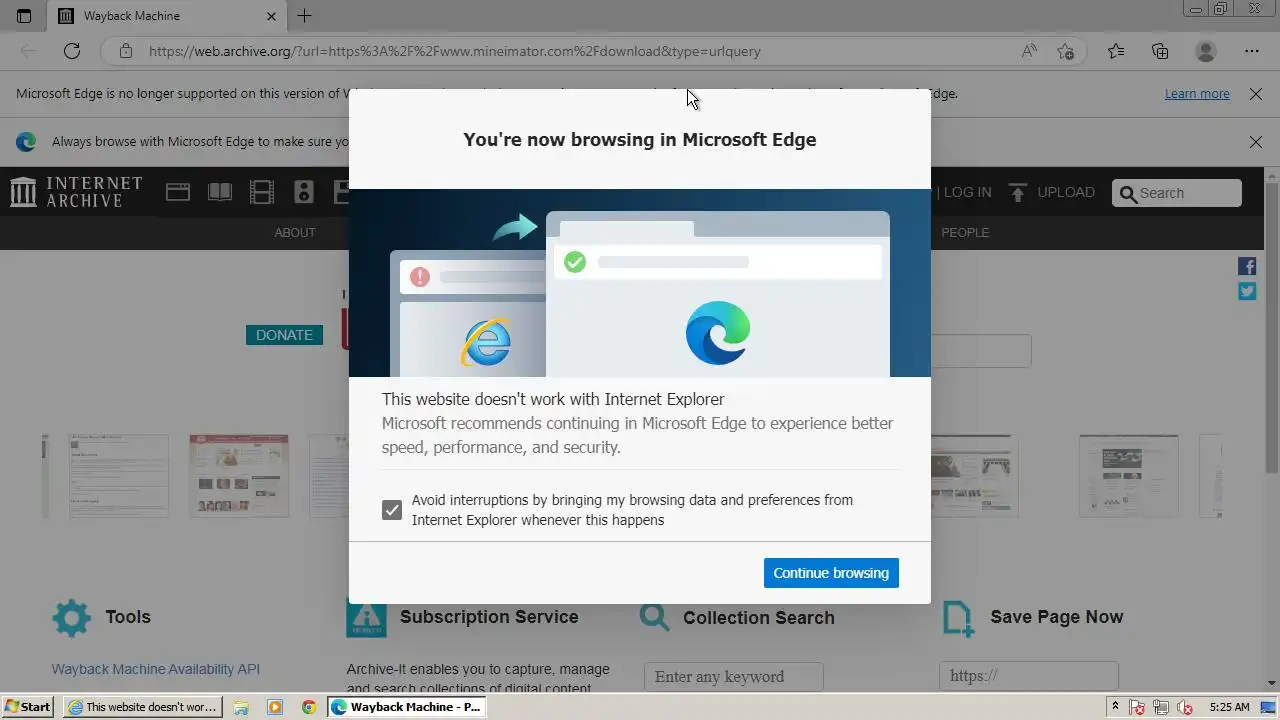Viewport: 1280px width, 720px height.
Task: Dismiss the Always browse with Edge bar
Action: 1256,142
